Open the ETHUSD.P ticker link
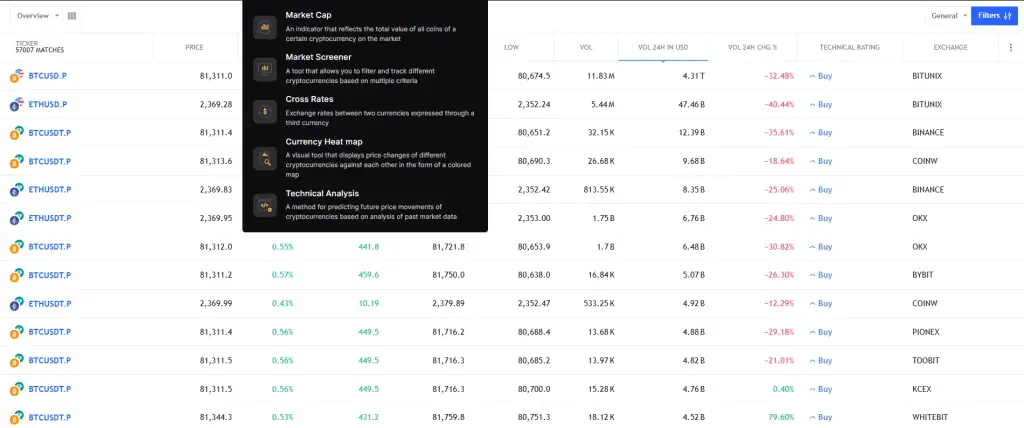Image resolution: width=1024 pixels, height=428 pixels. (x=48, y=104)
